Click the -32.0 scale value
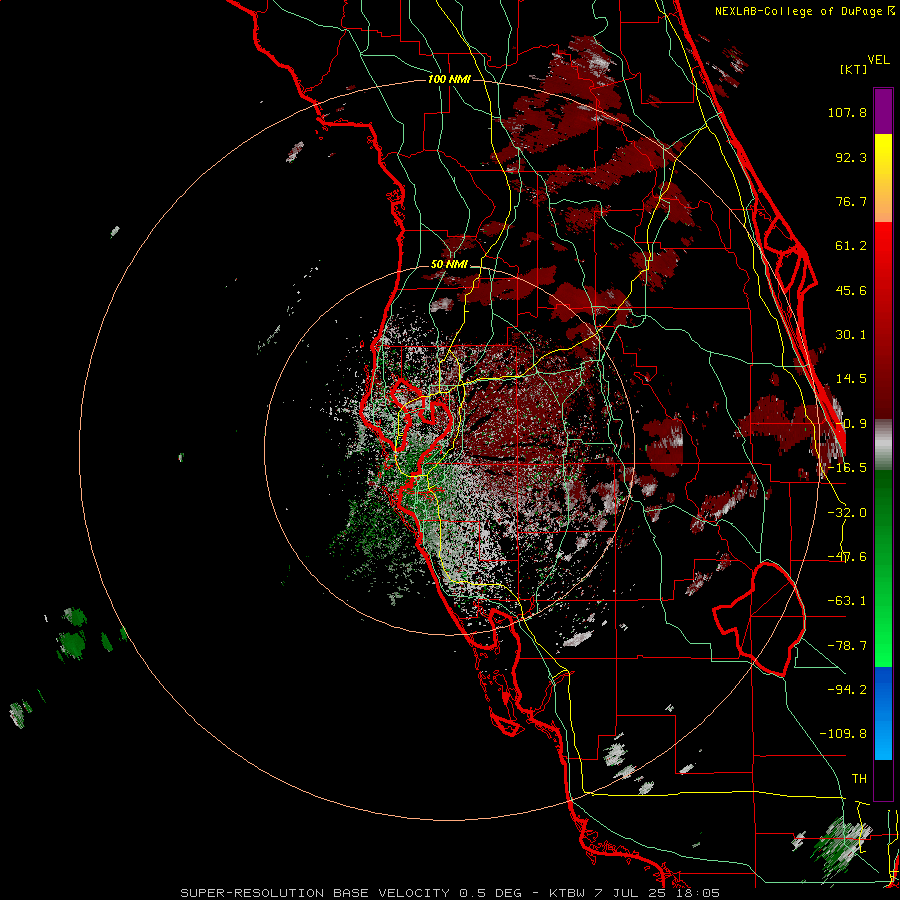The height and width of the screenshot is (900, 900). (847, 513)
